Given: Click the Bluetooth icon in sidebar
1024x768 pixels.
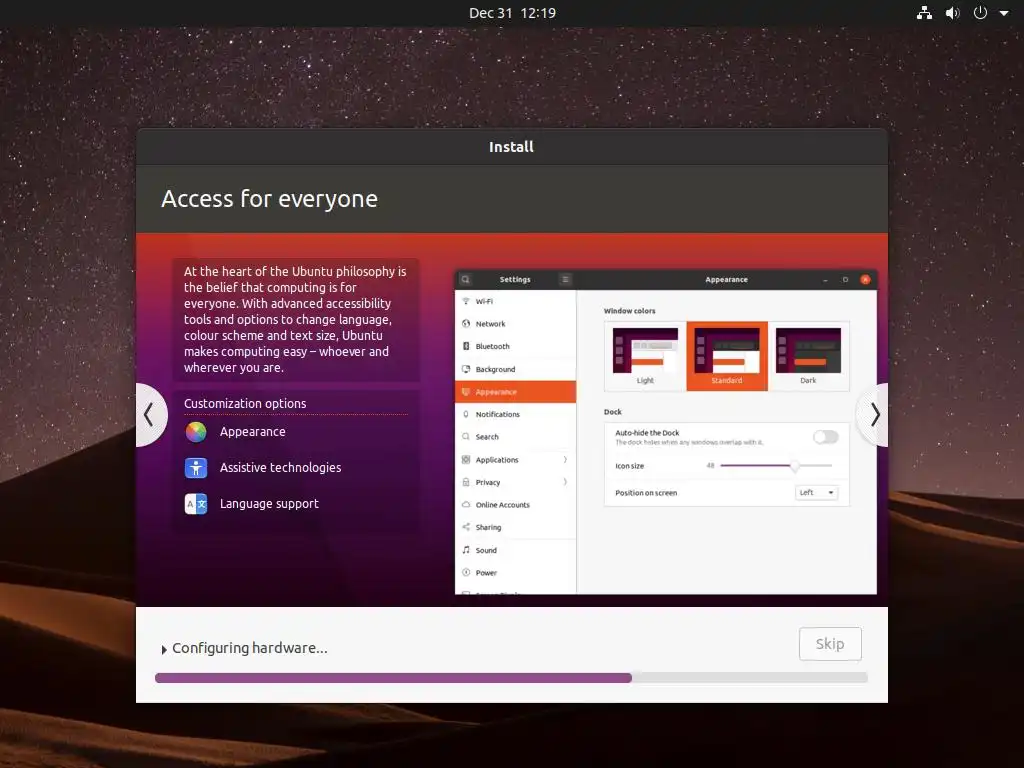Looking at the screenshot, I should (x=466, y=346).
